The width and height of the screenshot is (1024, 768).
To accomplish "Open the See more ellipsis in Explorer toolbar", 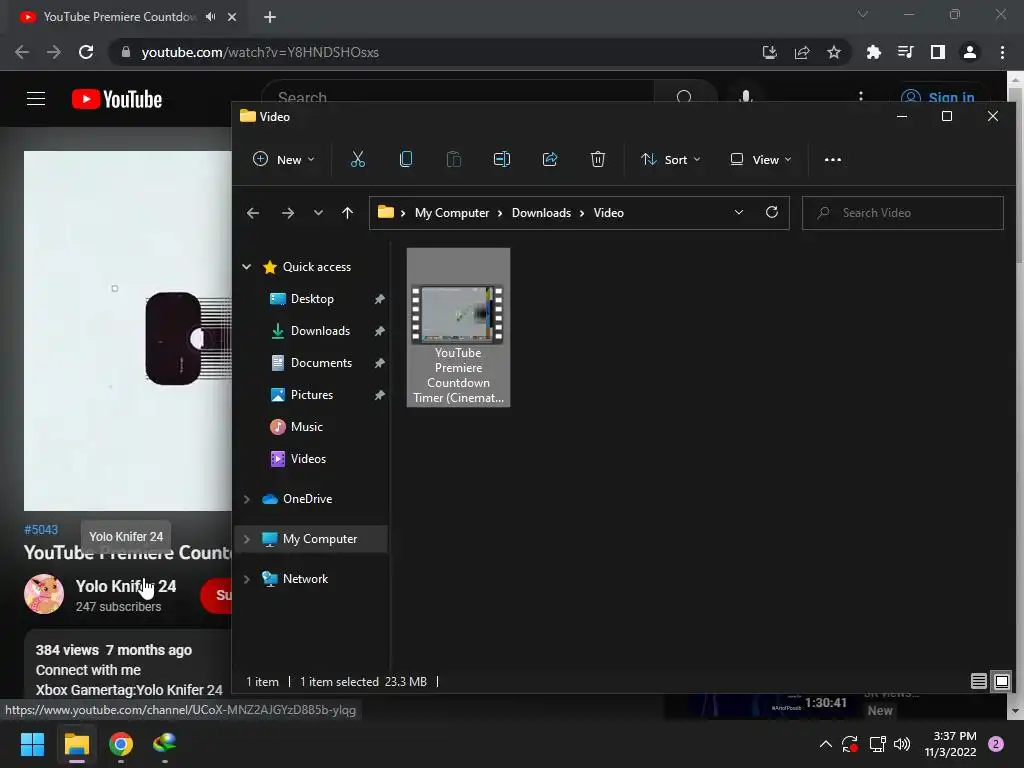I will (x=833, y=159).
